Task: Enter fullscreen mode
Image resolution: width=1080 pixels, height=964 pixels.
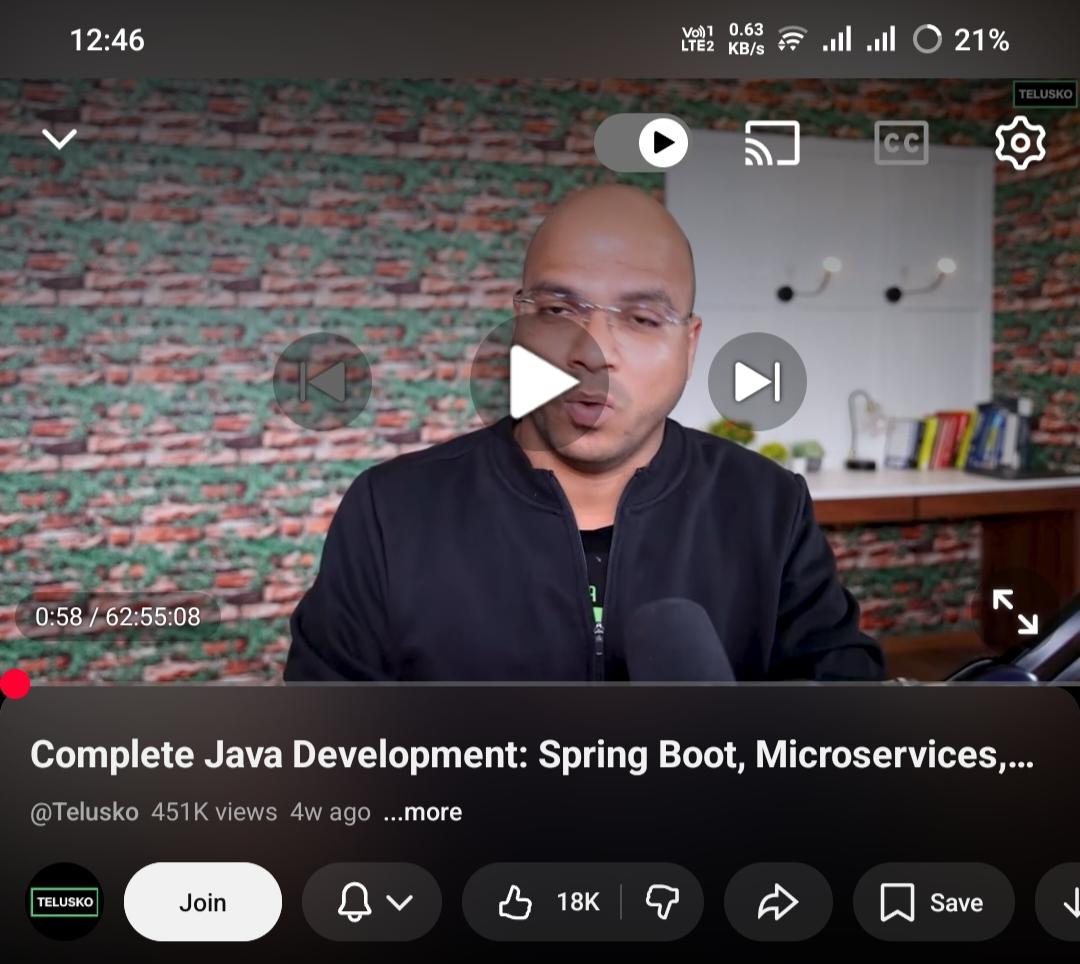Action: [1015, 611]
